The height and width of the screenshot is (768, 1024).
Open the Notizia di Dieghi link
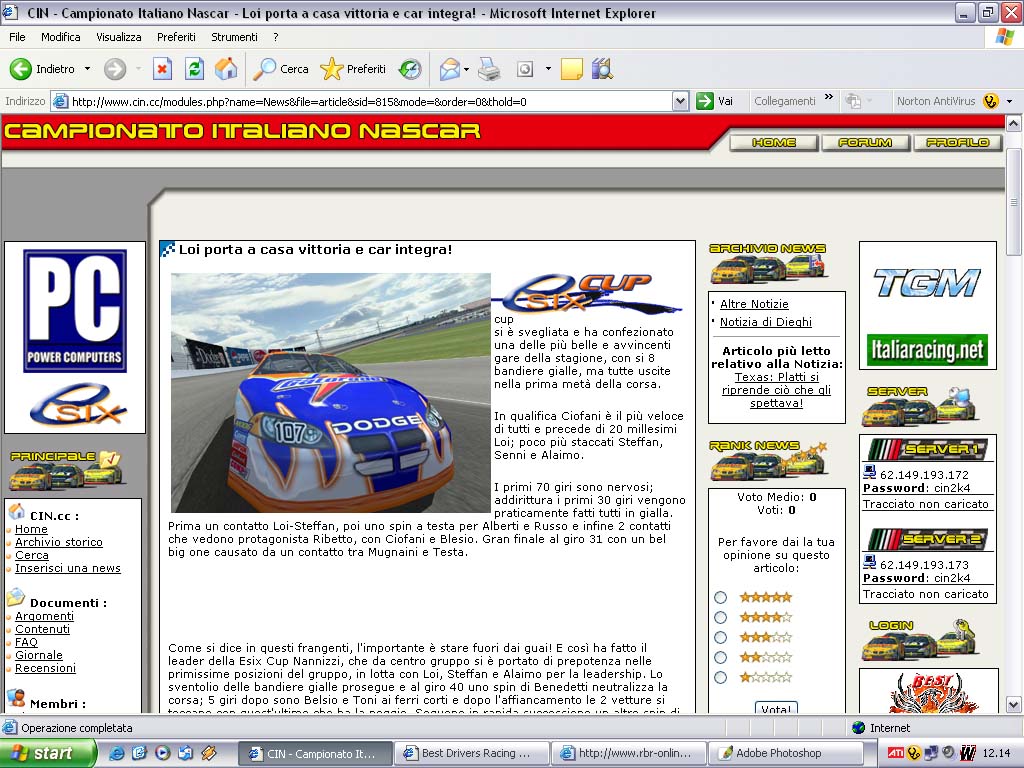[x=766, y=322]
